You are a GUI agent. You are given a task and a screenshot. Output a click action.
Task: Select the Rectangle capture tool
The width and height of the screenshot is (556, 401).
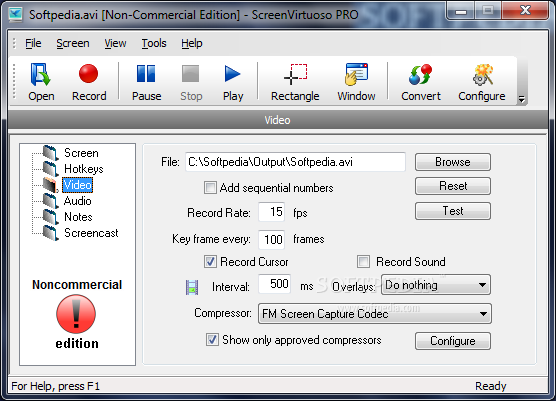point(295,82)
